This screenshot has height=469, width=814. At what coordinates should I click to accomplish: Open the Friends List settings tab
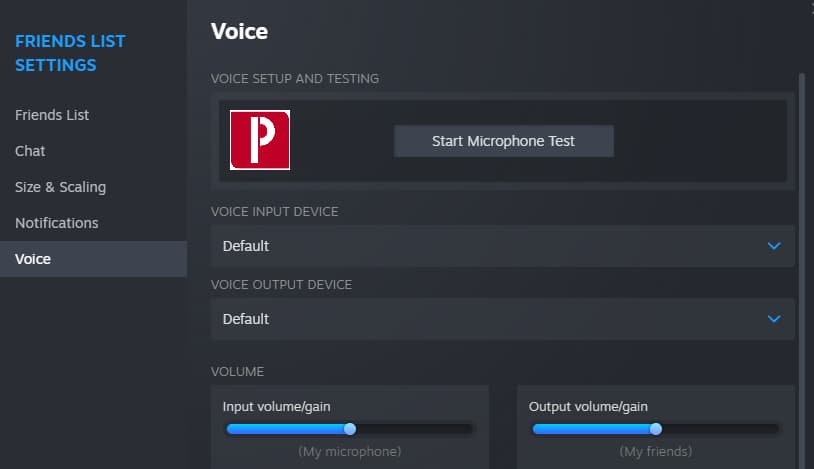(52, 115)
